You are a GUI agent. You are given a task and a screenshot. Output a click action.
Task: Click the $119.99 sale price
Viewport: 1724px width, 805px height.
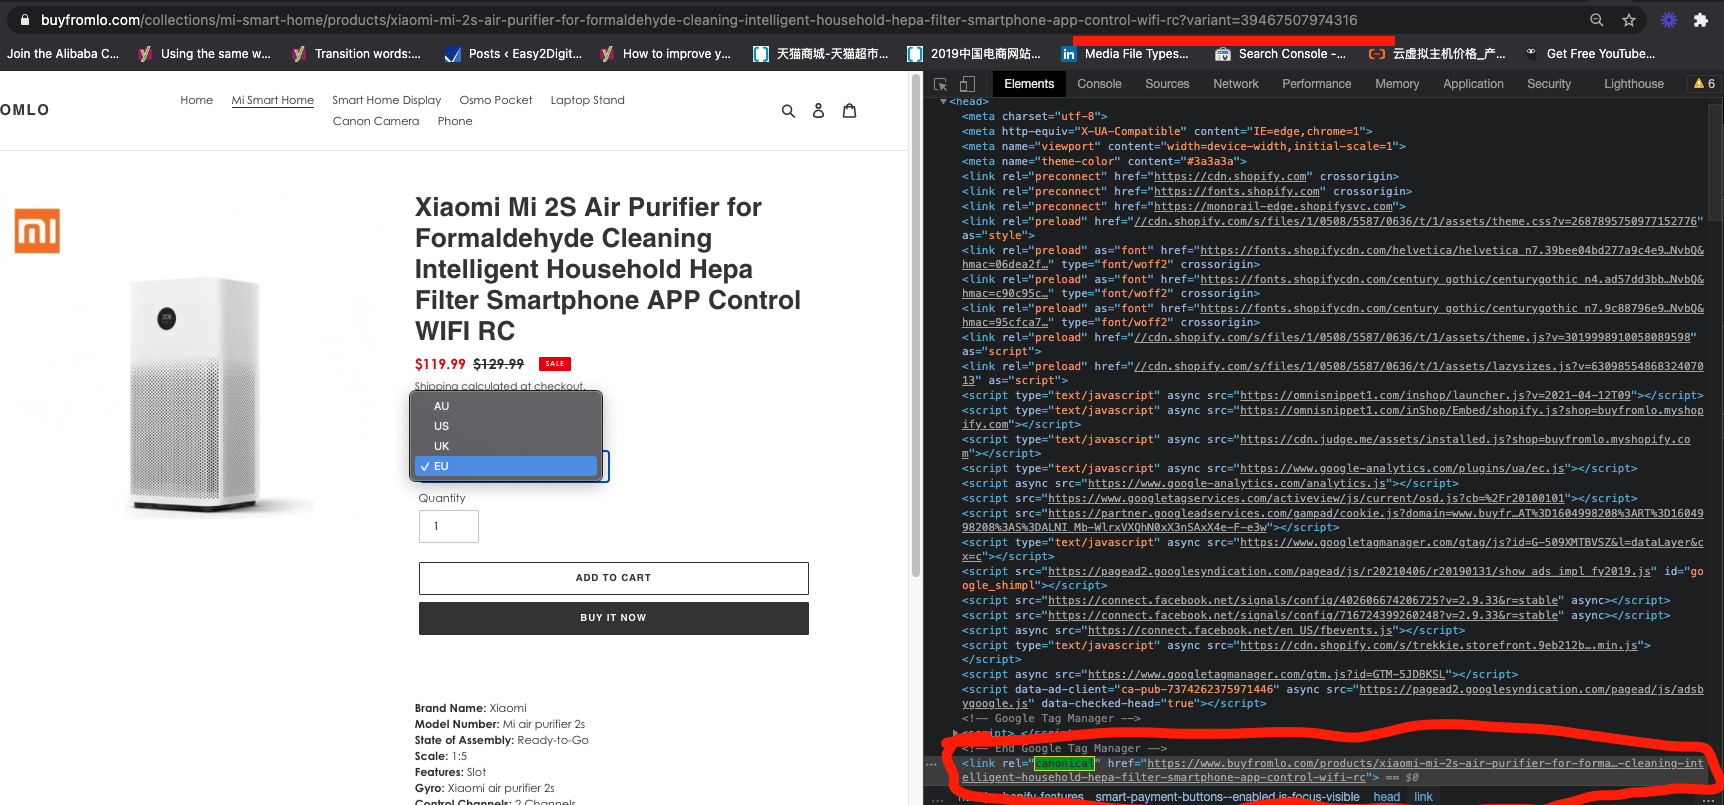coord(440,364)
